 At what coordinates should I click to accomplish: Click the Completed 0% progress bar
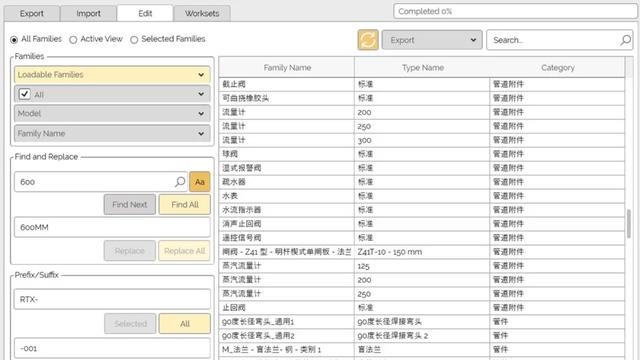pos(515,11)
